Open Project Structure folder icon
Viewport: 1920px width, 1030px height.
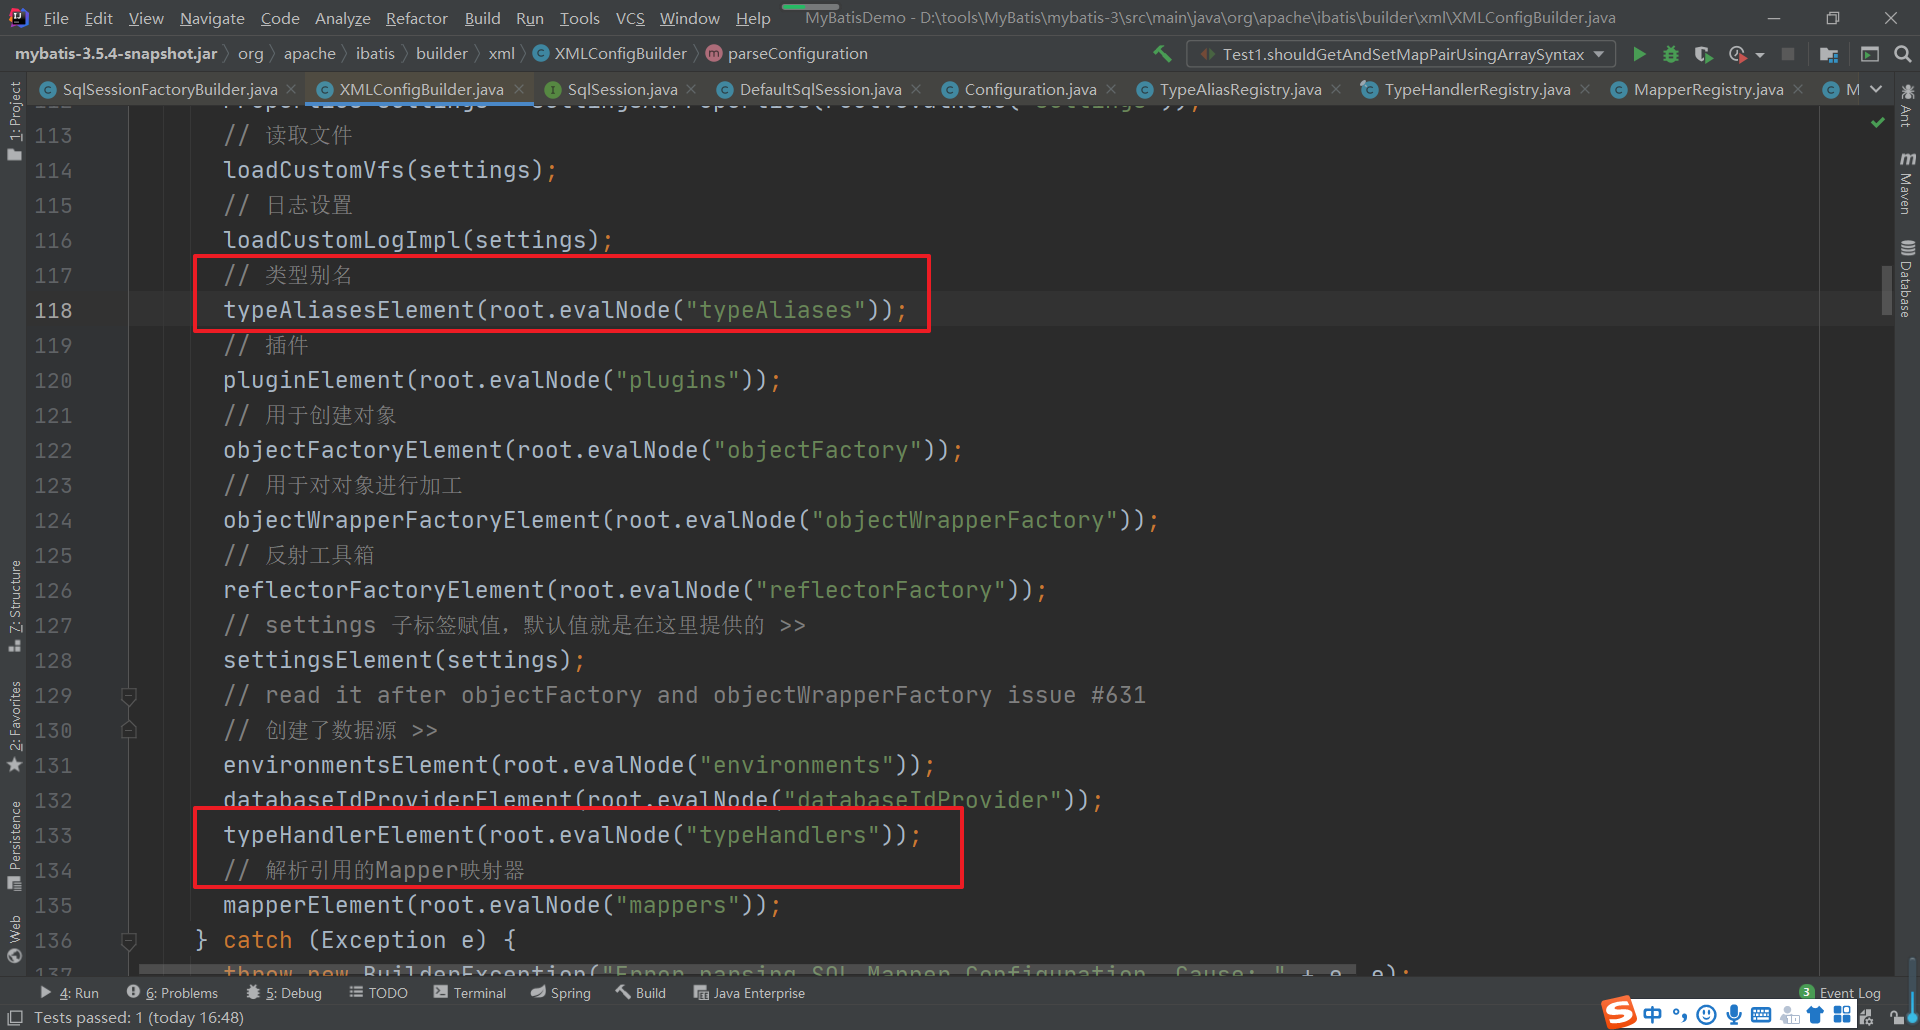click(x=1829, y=54)
